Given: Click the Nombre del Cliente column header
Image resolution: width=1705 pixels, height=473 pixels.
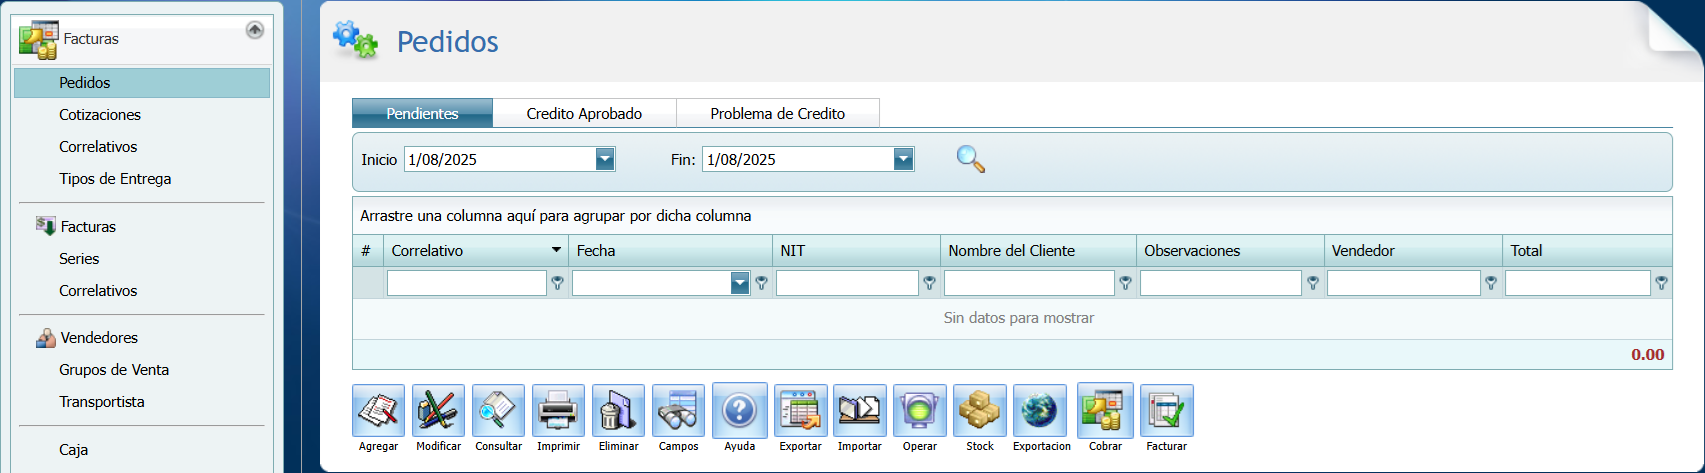Looking at the screenshot, I should [1038, 251].
